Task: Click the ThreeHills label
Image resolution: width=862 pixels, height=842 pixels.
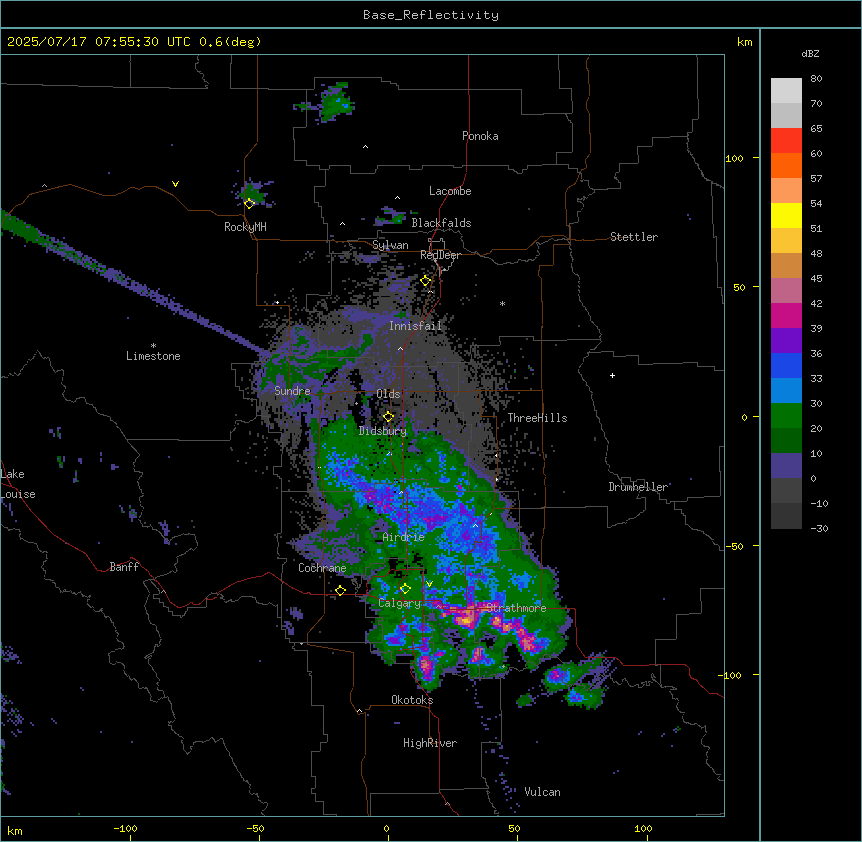Action: coord(537,418)
